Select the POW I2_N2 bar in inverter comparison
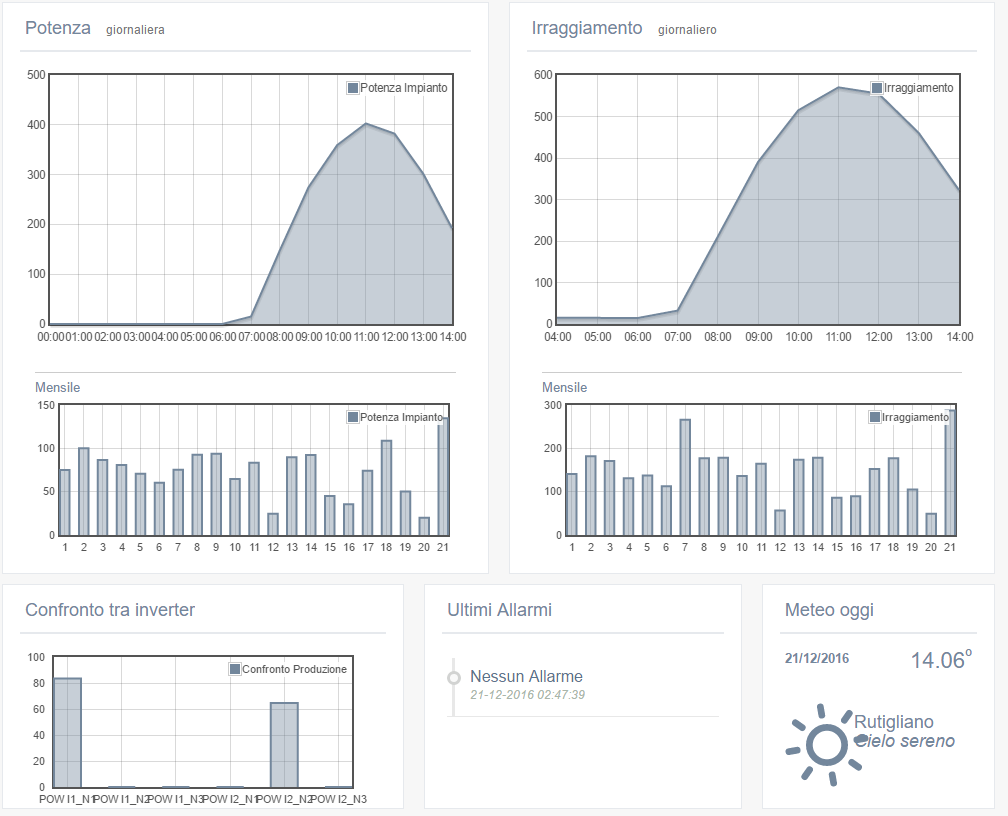Screen dimensions: 1008x816 tap(284, 745)
